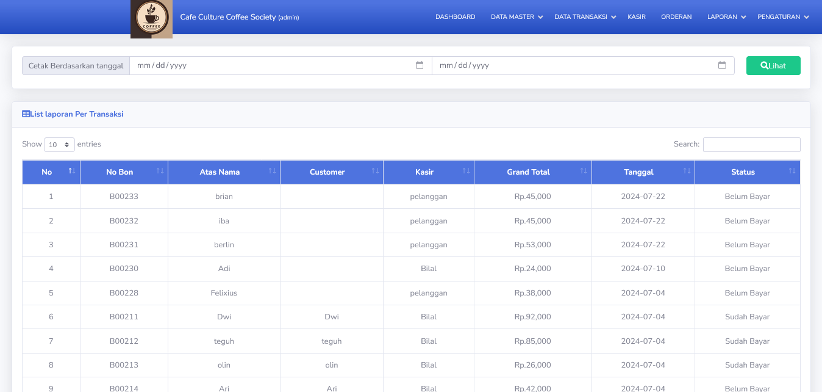Click the coffee cup logo image
This screenshot has height=392, width=822.
[152, 19]
